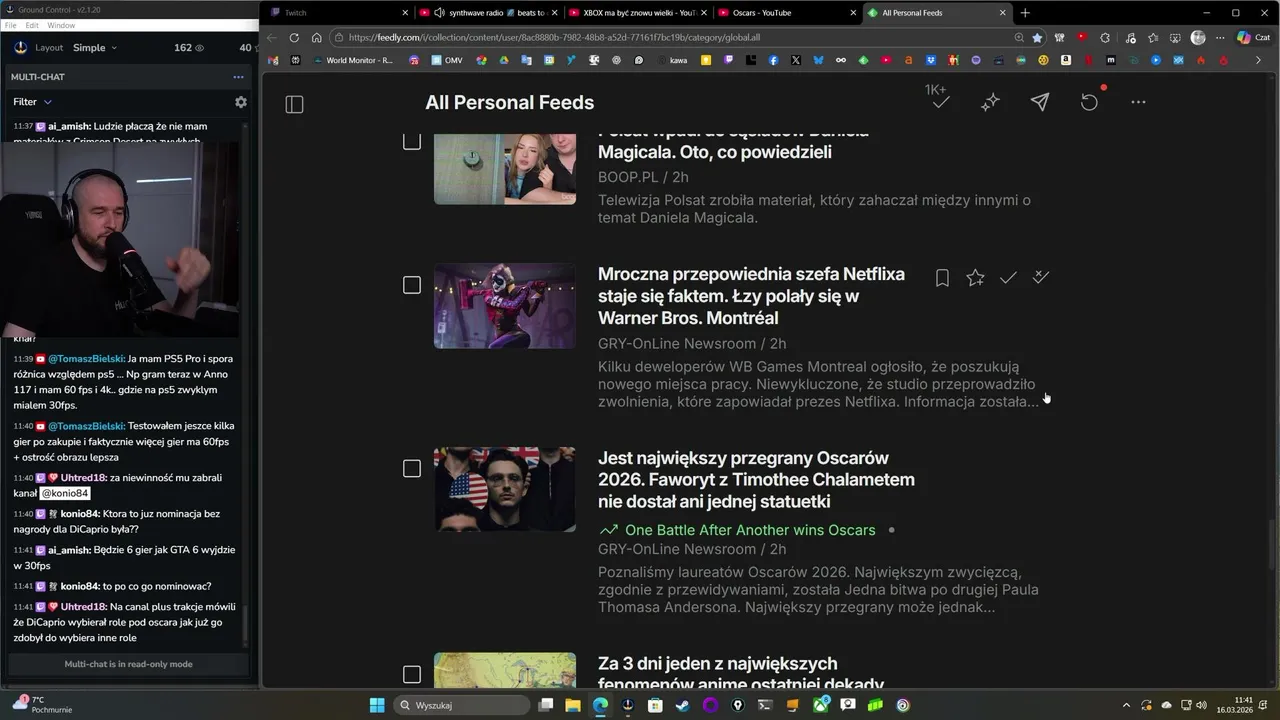Open Ground Control File menu
The width and height of the screenshot is (1280, 720).
click(x=10, y=25)
